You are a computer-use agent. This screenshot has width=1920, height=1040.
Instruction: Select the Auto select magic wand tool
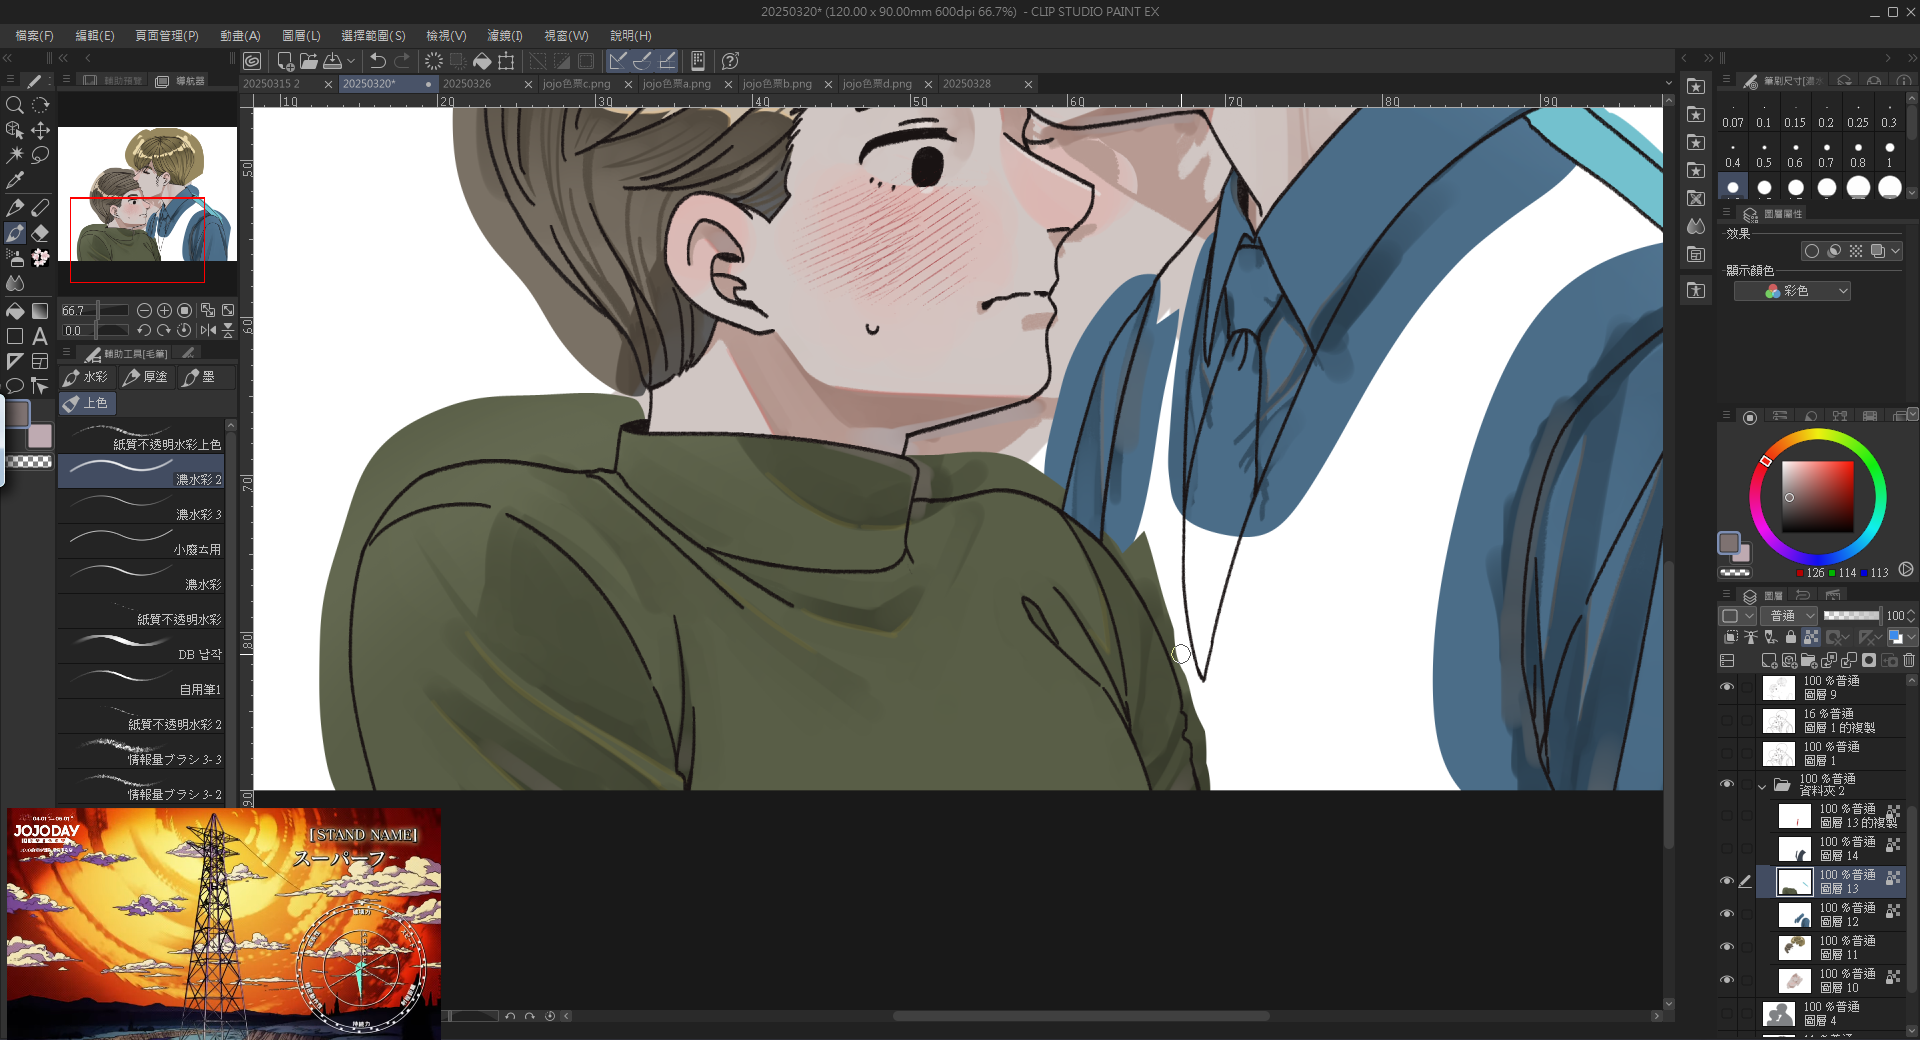[x=15, y=155]
